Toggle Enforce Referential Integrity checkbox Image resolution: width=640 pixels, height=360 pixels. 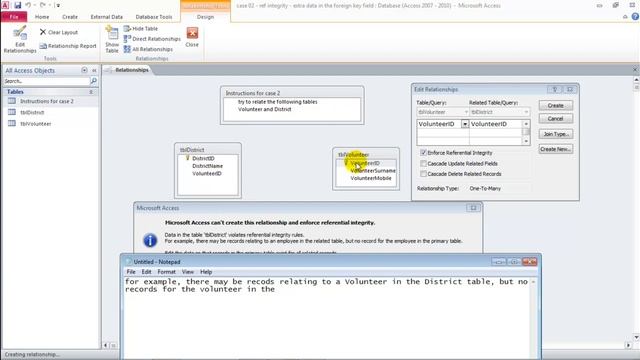[423, 153]
